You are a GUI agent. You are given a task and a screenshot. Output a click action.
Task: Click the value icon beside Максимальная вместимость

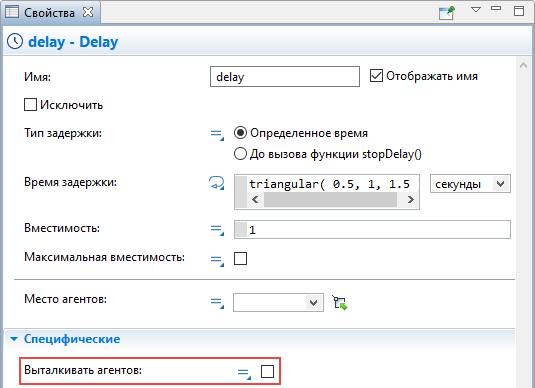(x=217, y=260)
